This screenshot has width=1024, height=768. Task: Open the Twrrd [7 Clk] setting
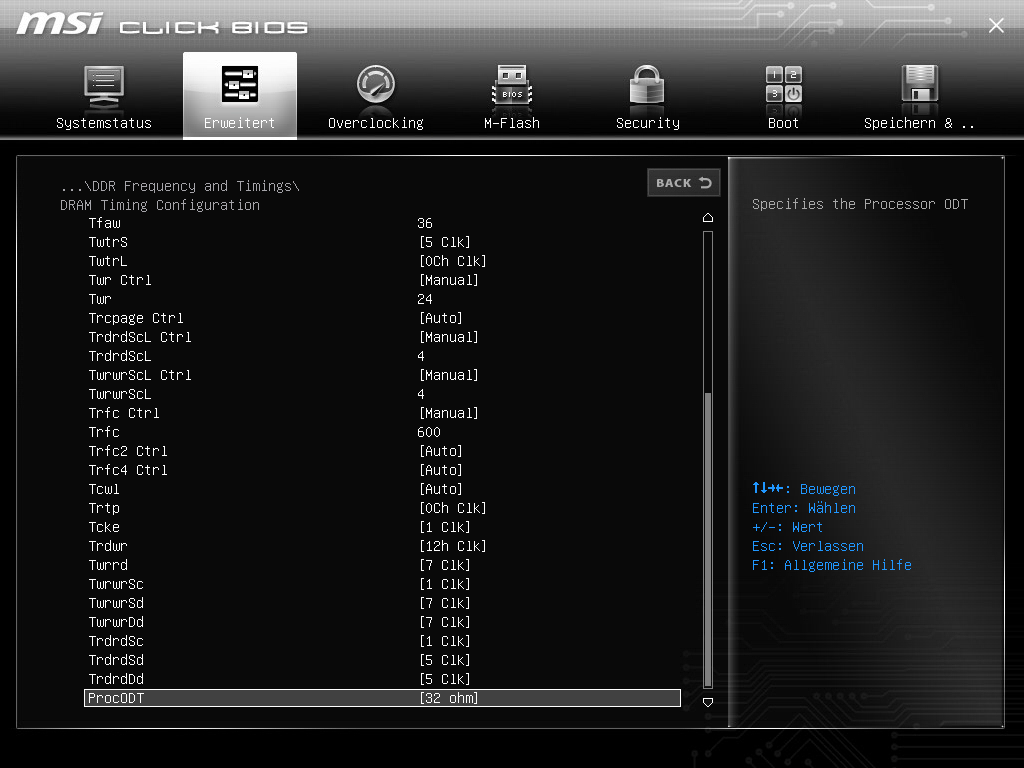(x=445, y=565)
